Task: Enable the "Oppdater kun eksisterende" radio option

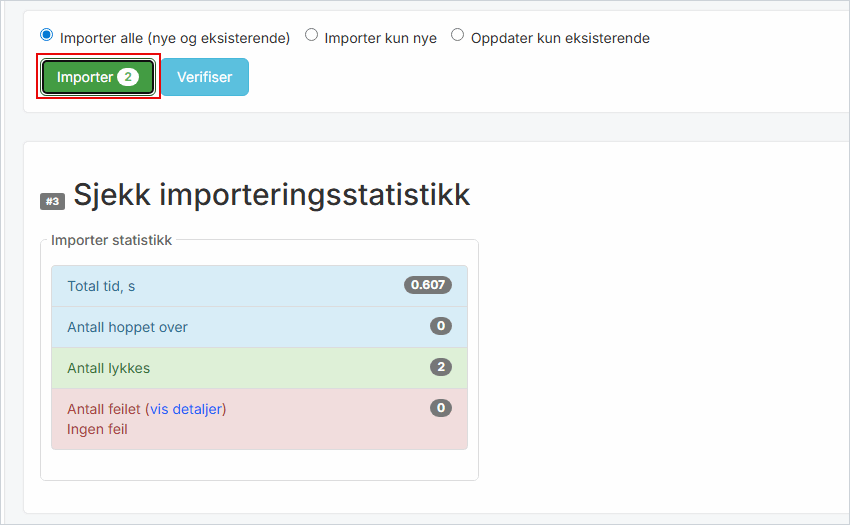Action: [x=458, y=35]
